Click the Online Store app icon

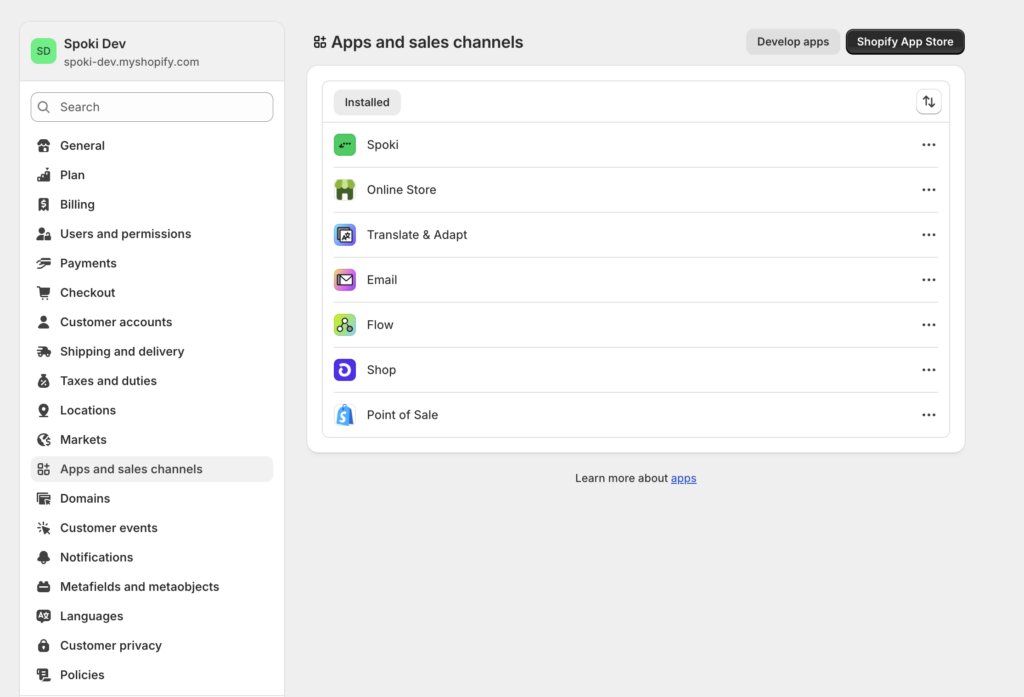[345, 190]
